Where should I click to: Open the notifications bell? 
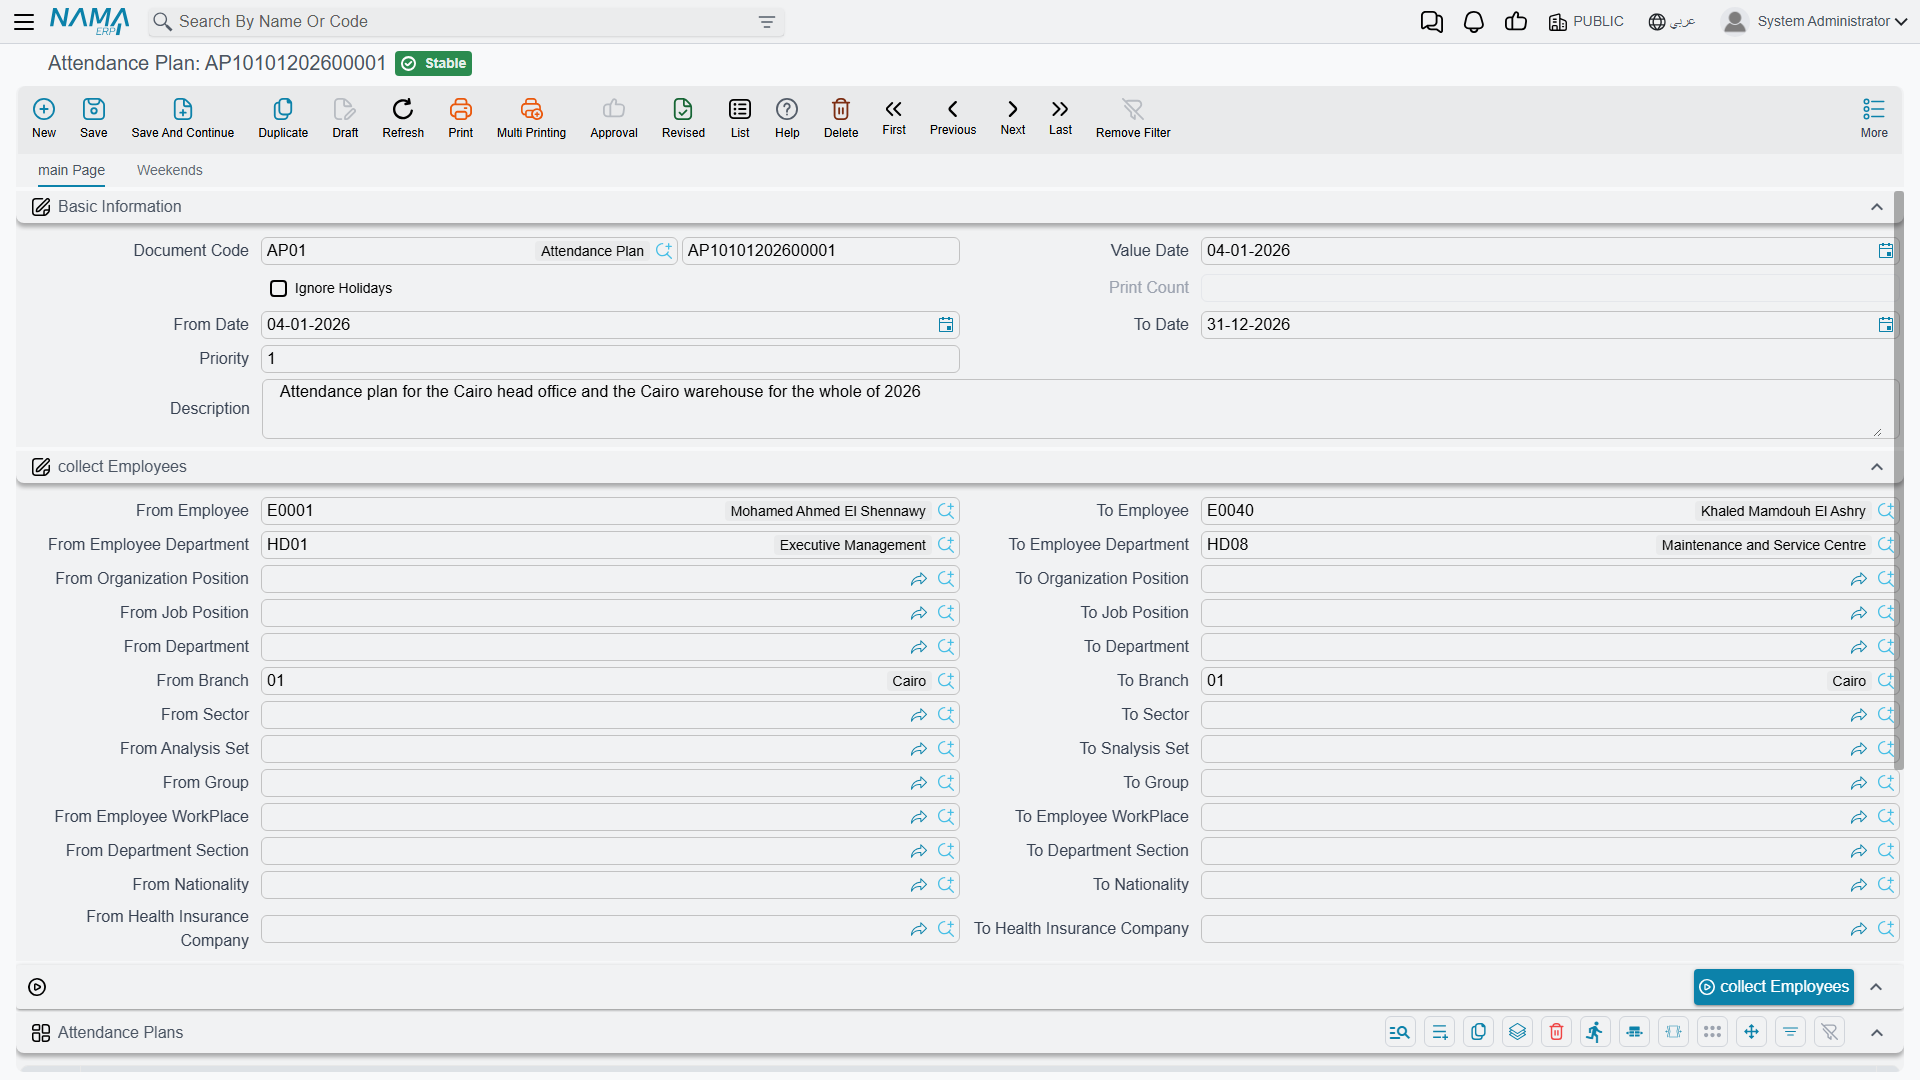pyautogui.click(x=1474, y=22)
